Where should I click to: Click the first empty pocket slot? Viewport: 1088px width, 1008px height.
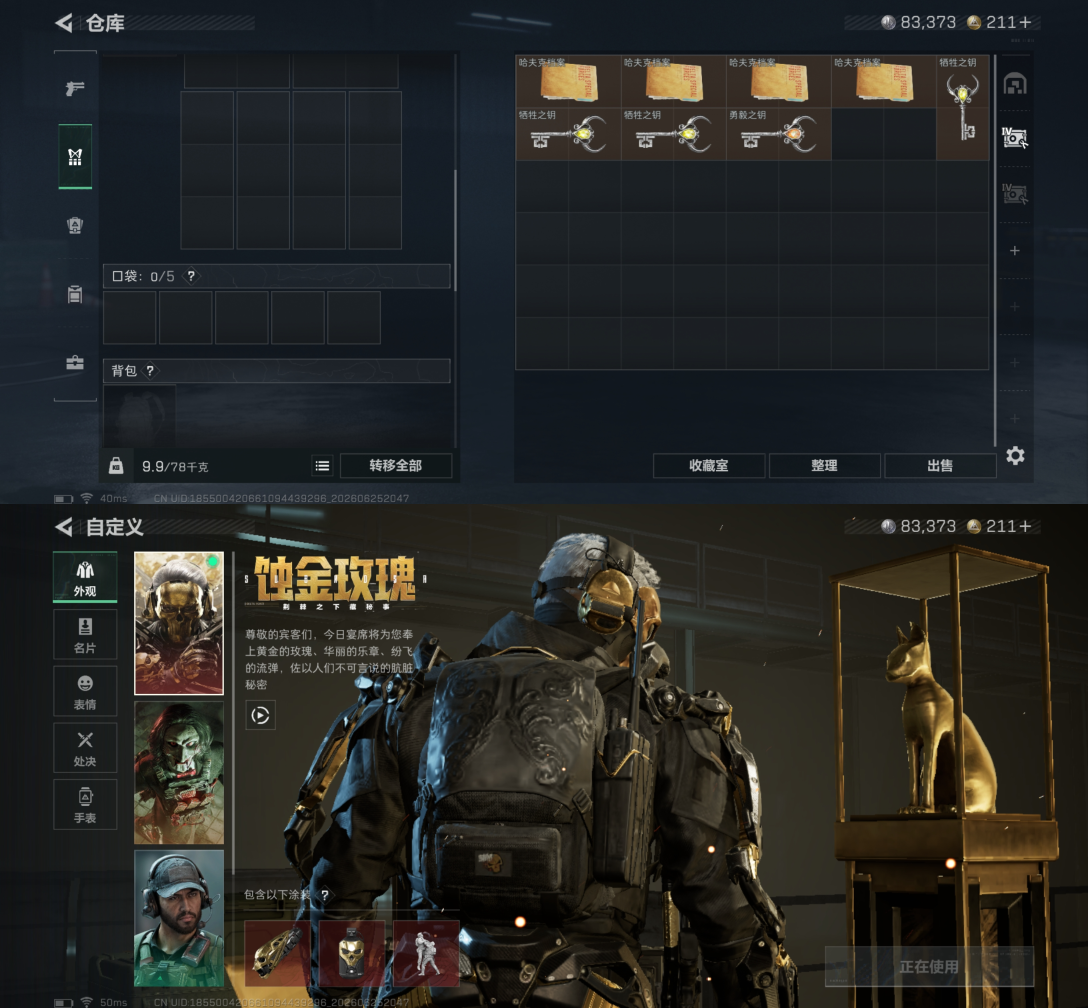pyautogui.click(x=130, y=318)
